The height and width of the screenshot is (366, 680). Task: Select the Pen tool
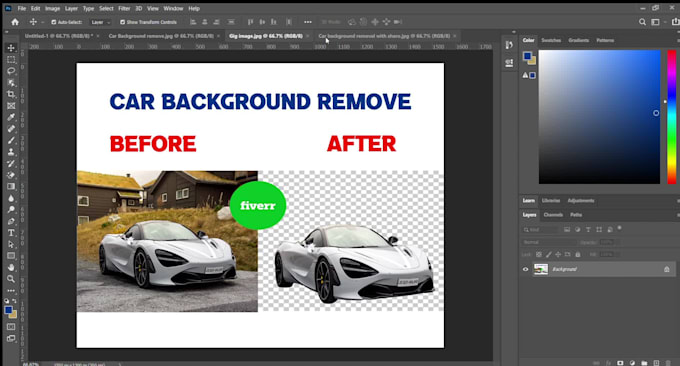point(11,221)
